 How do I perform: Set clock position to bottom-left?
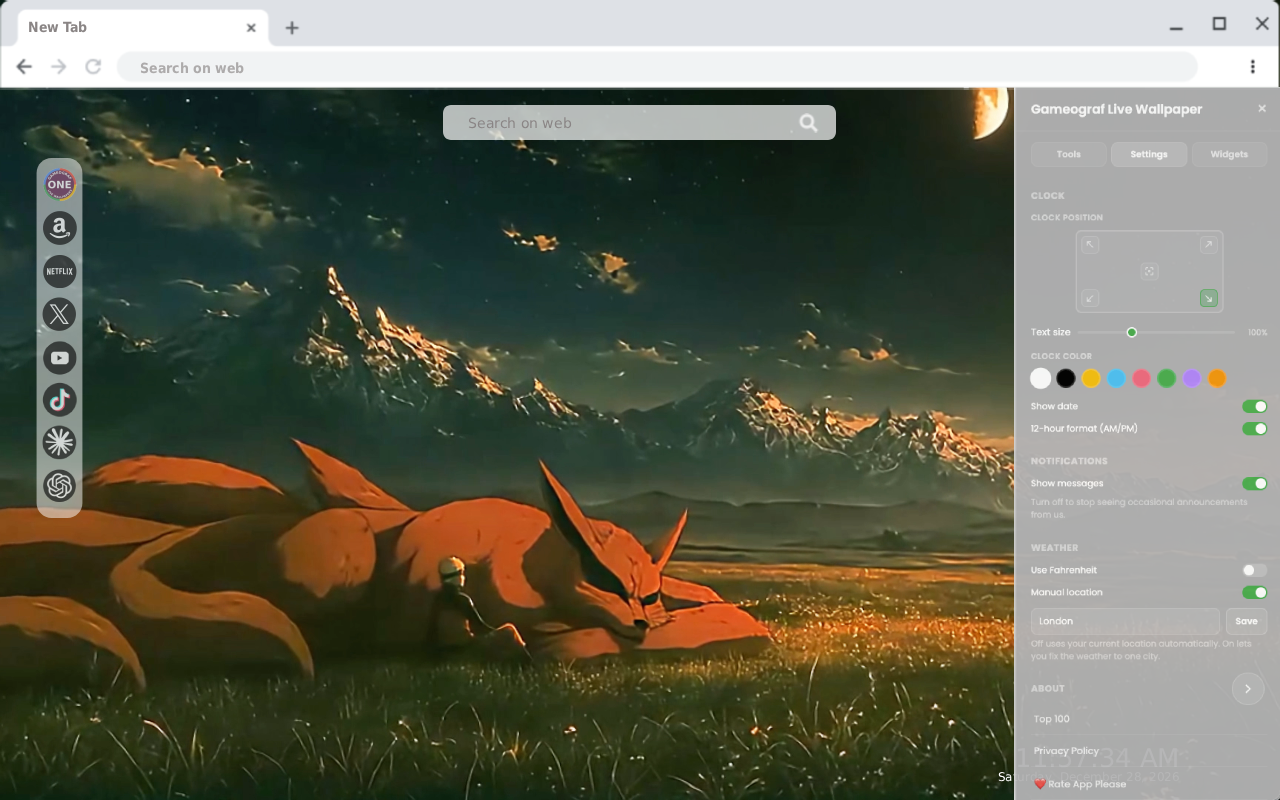[x=1091, y=298]
